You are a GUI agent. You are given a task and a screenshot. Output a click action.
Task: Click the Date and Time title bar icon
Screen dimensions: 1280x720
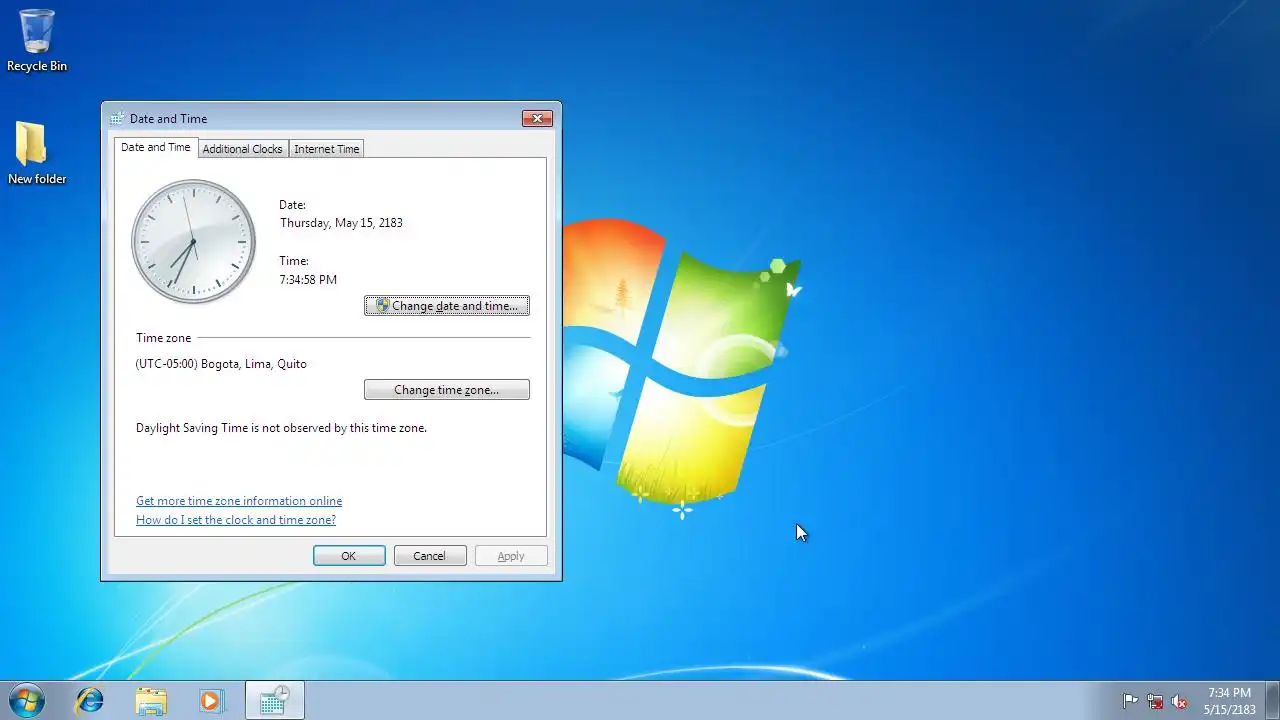[x=117, y=118]
